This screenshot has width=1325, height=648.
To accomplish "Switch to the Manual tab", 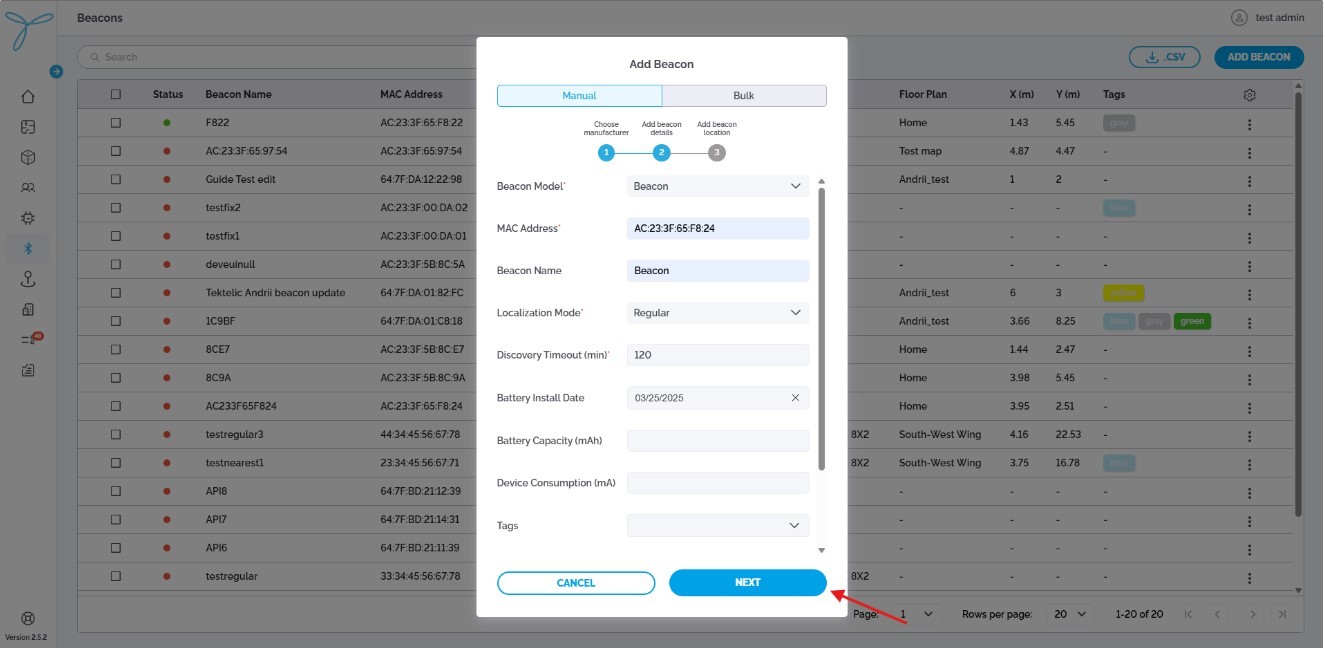I will point(580,96).
